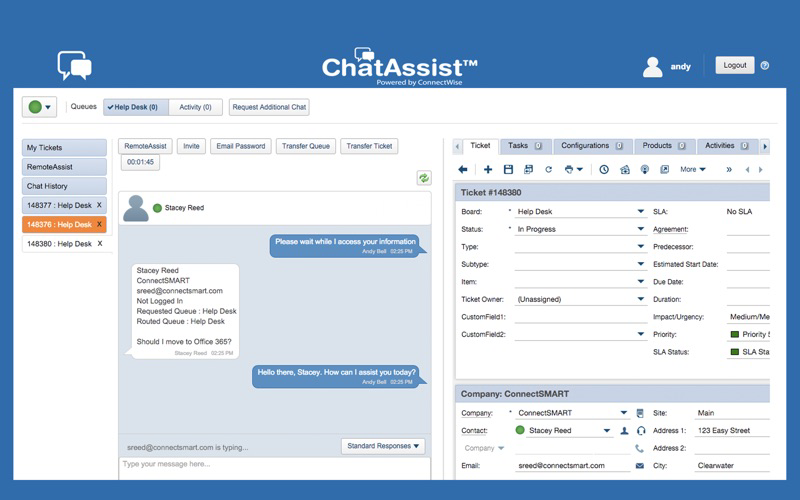Open My Tickets in sidebar

64,147
